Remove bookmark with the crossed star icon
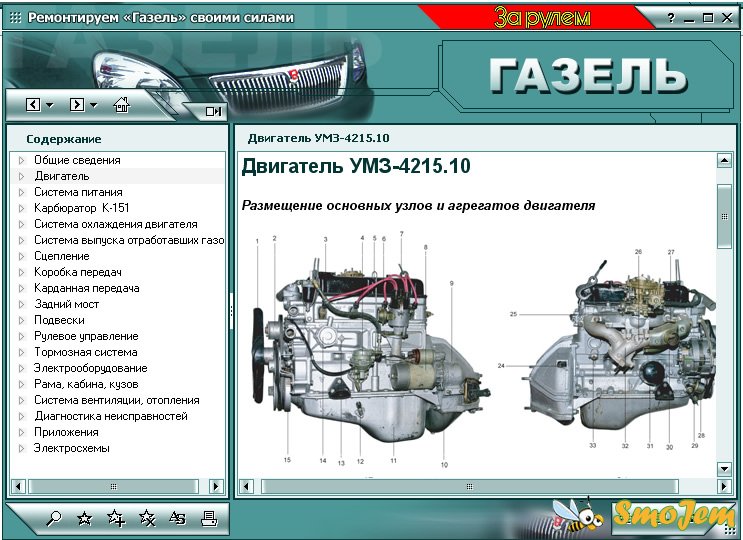 pos(147,519)
